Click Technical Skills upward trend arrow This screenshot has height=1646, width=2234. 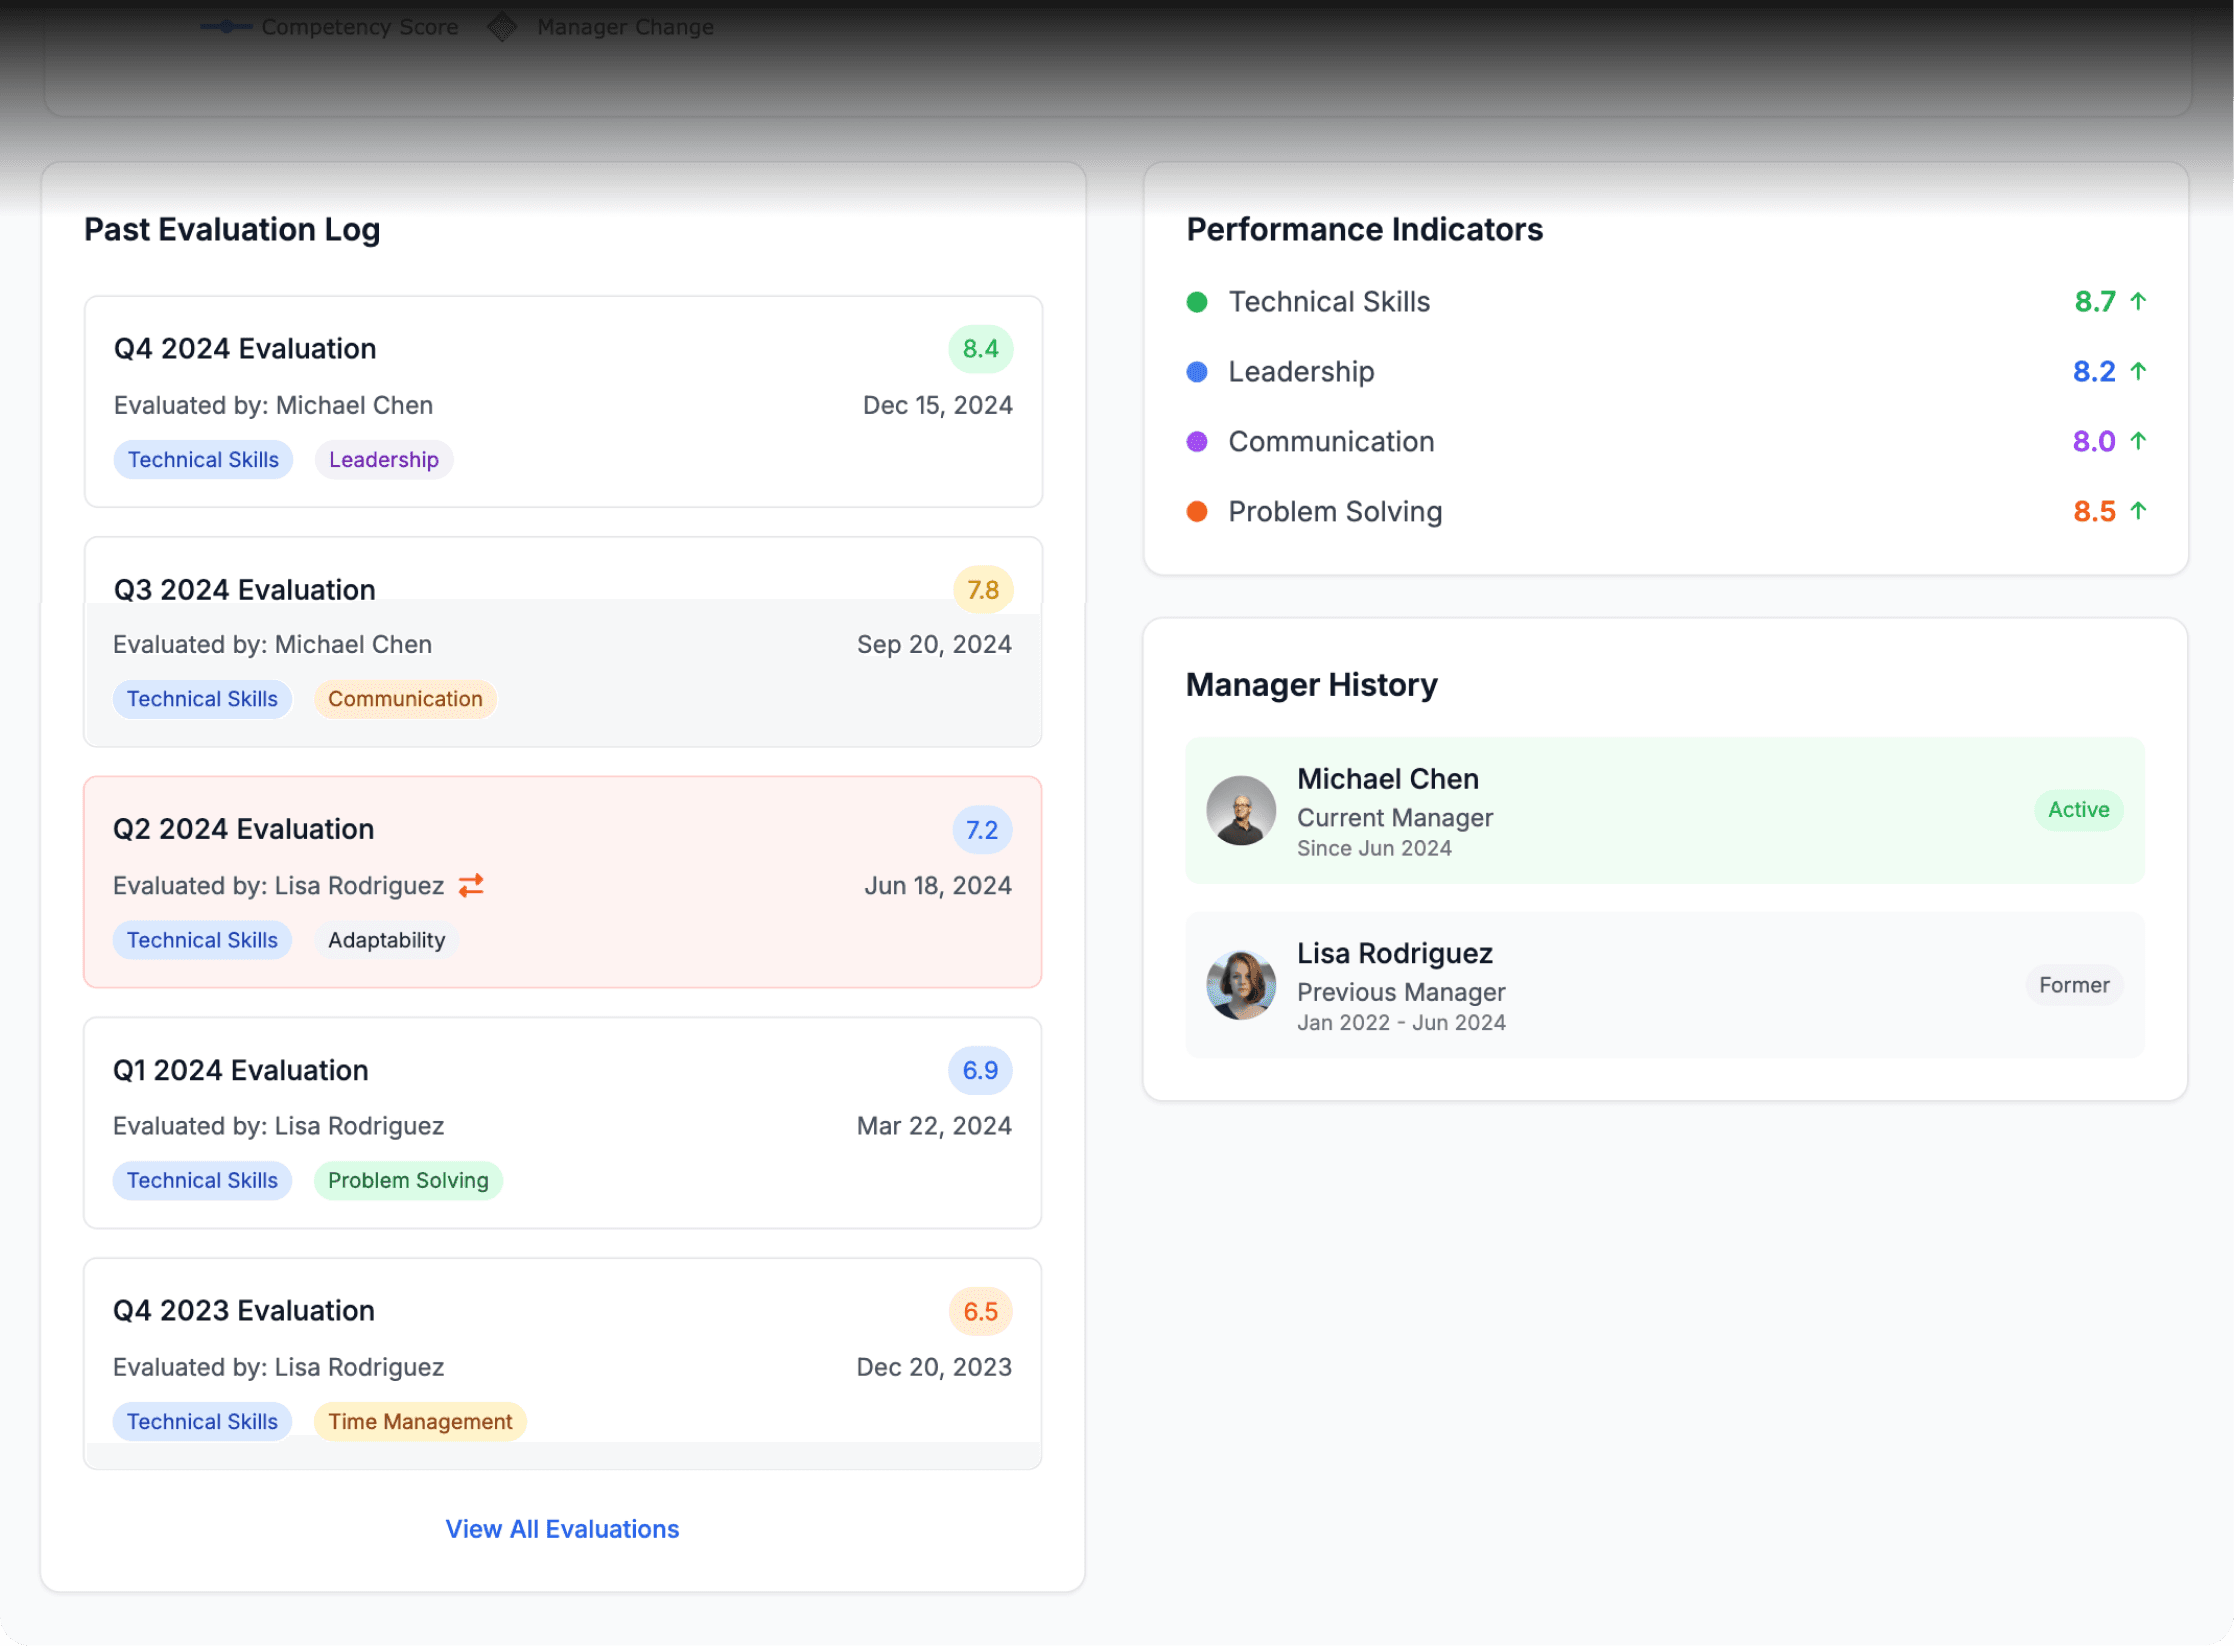(2138, 301)
